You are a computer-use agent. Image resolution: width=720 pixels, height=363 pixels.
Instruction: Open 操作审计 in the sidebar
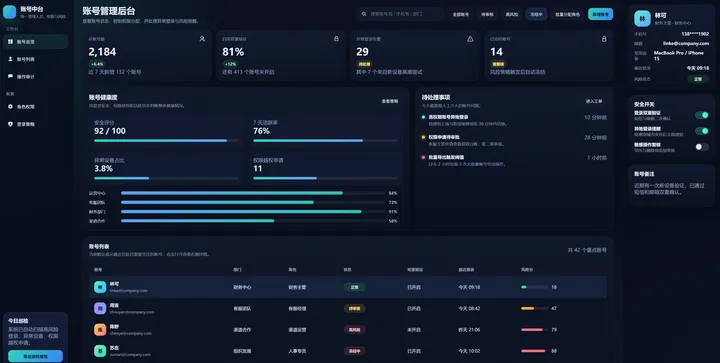point(35,77)
